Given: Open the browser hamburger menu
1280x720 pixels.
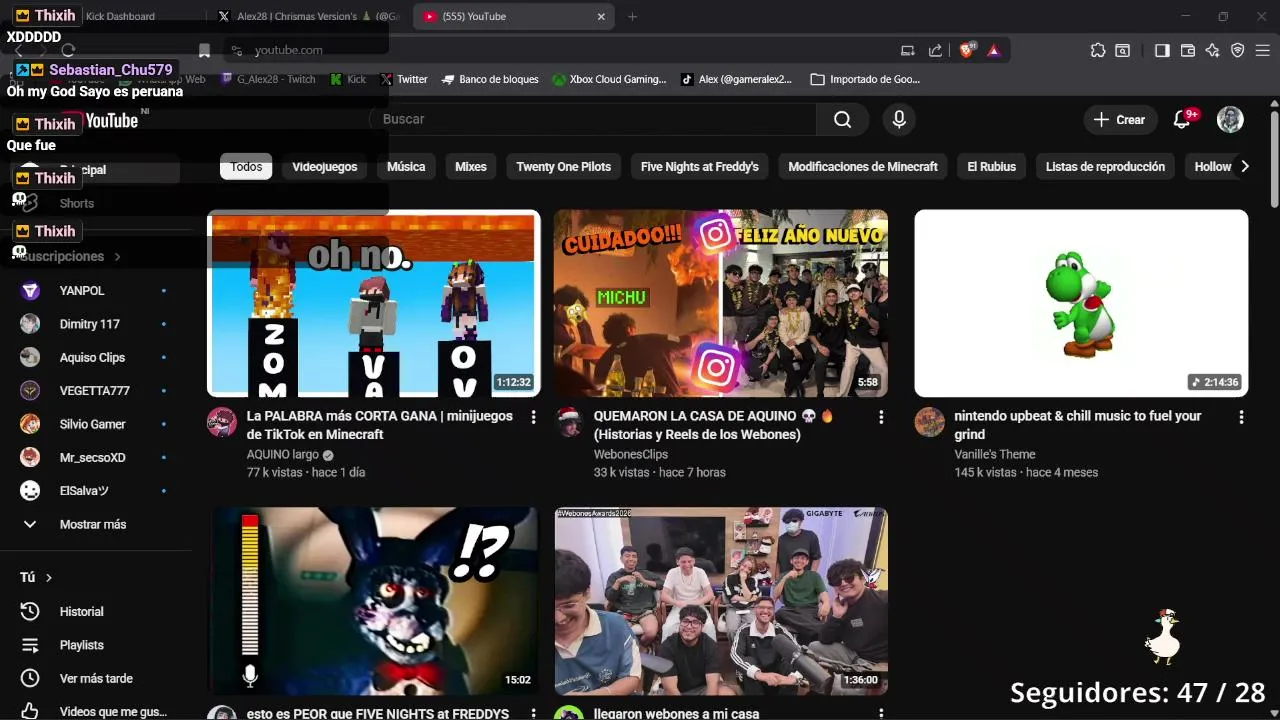Looking at the screenshot, I should [1262, 50].
